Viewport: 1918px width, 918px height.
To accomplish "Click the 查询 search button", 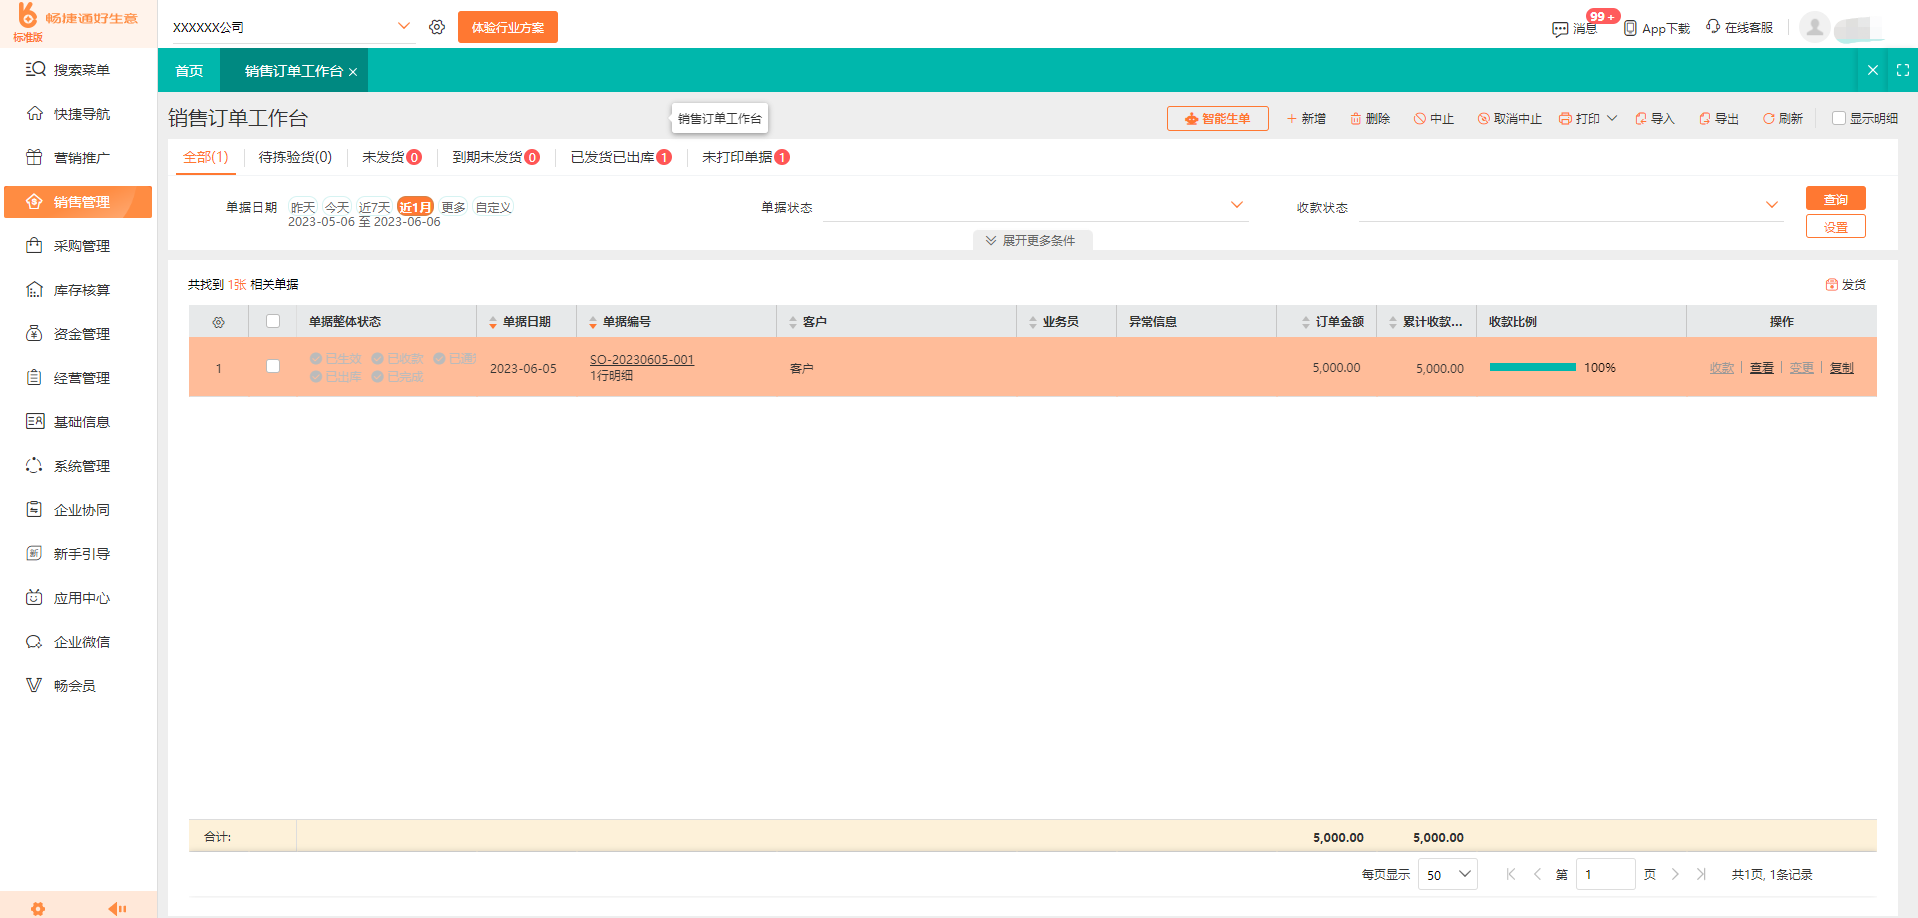I will (x=1835, y=198).
